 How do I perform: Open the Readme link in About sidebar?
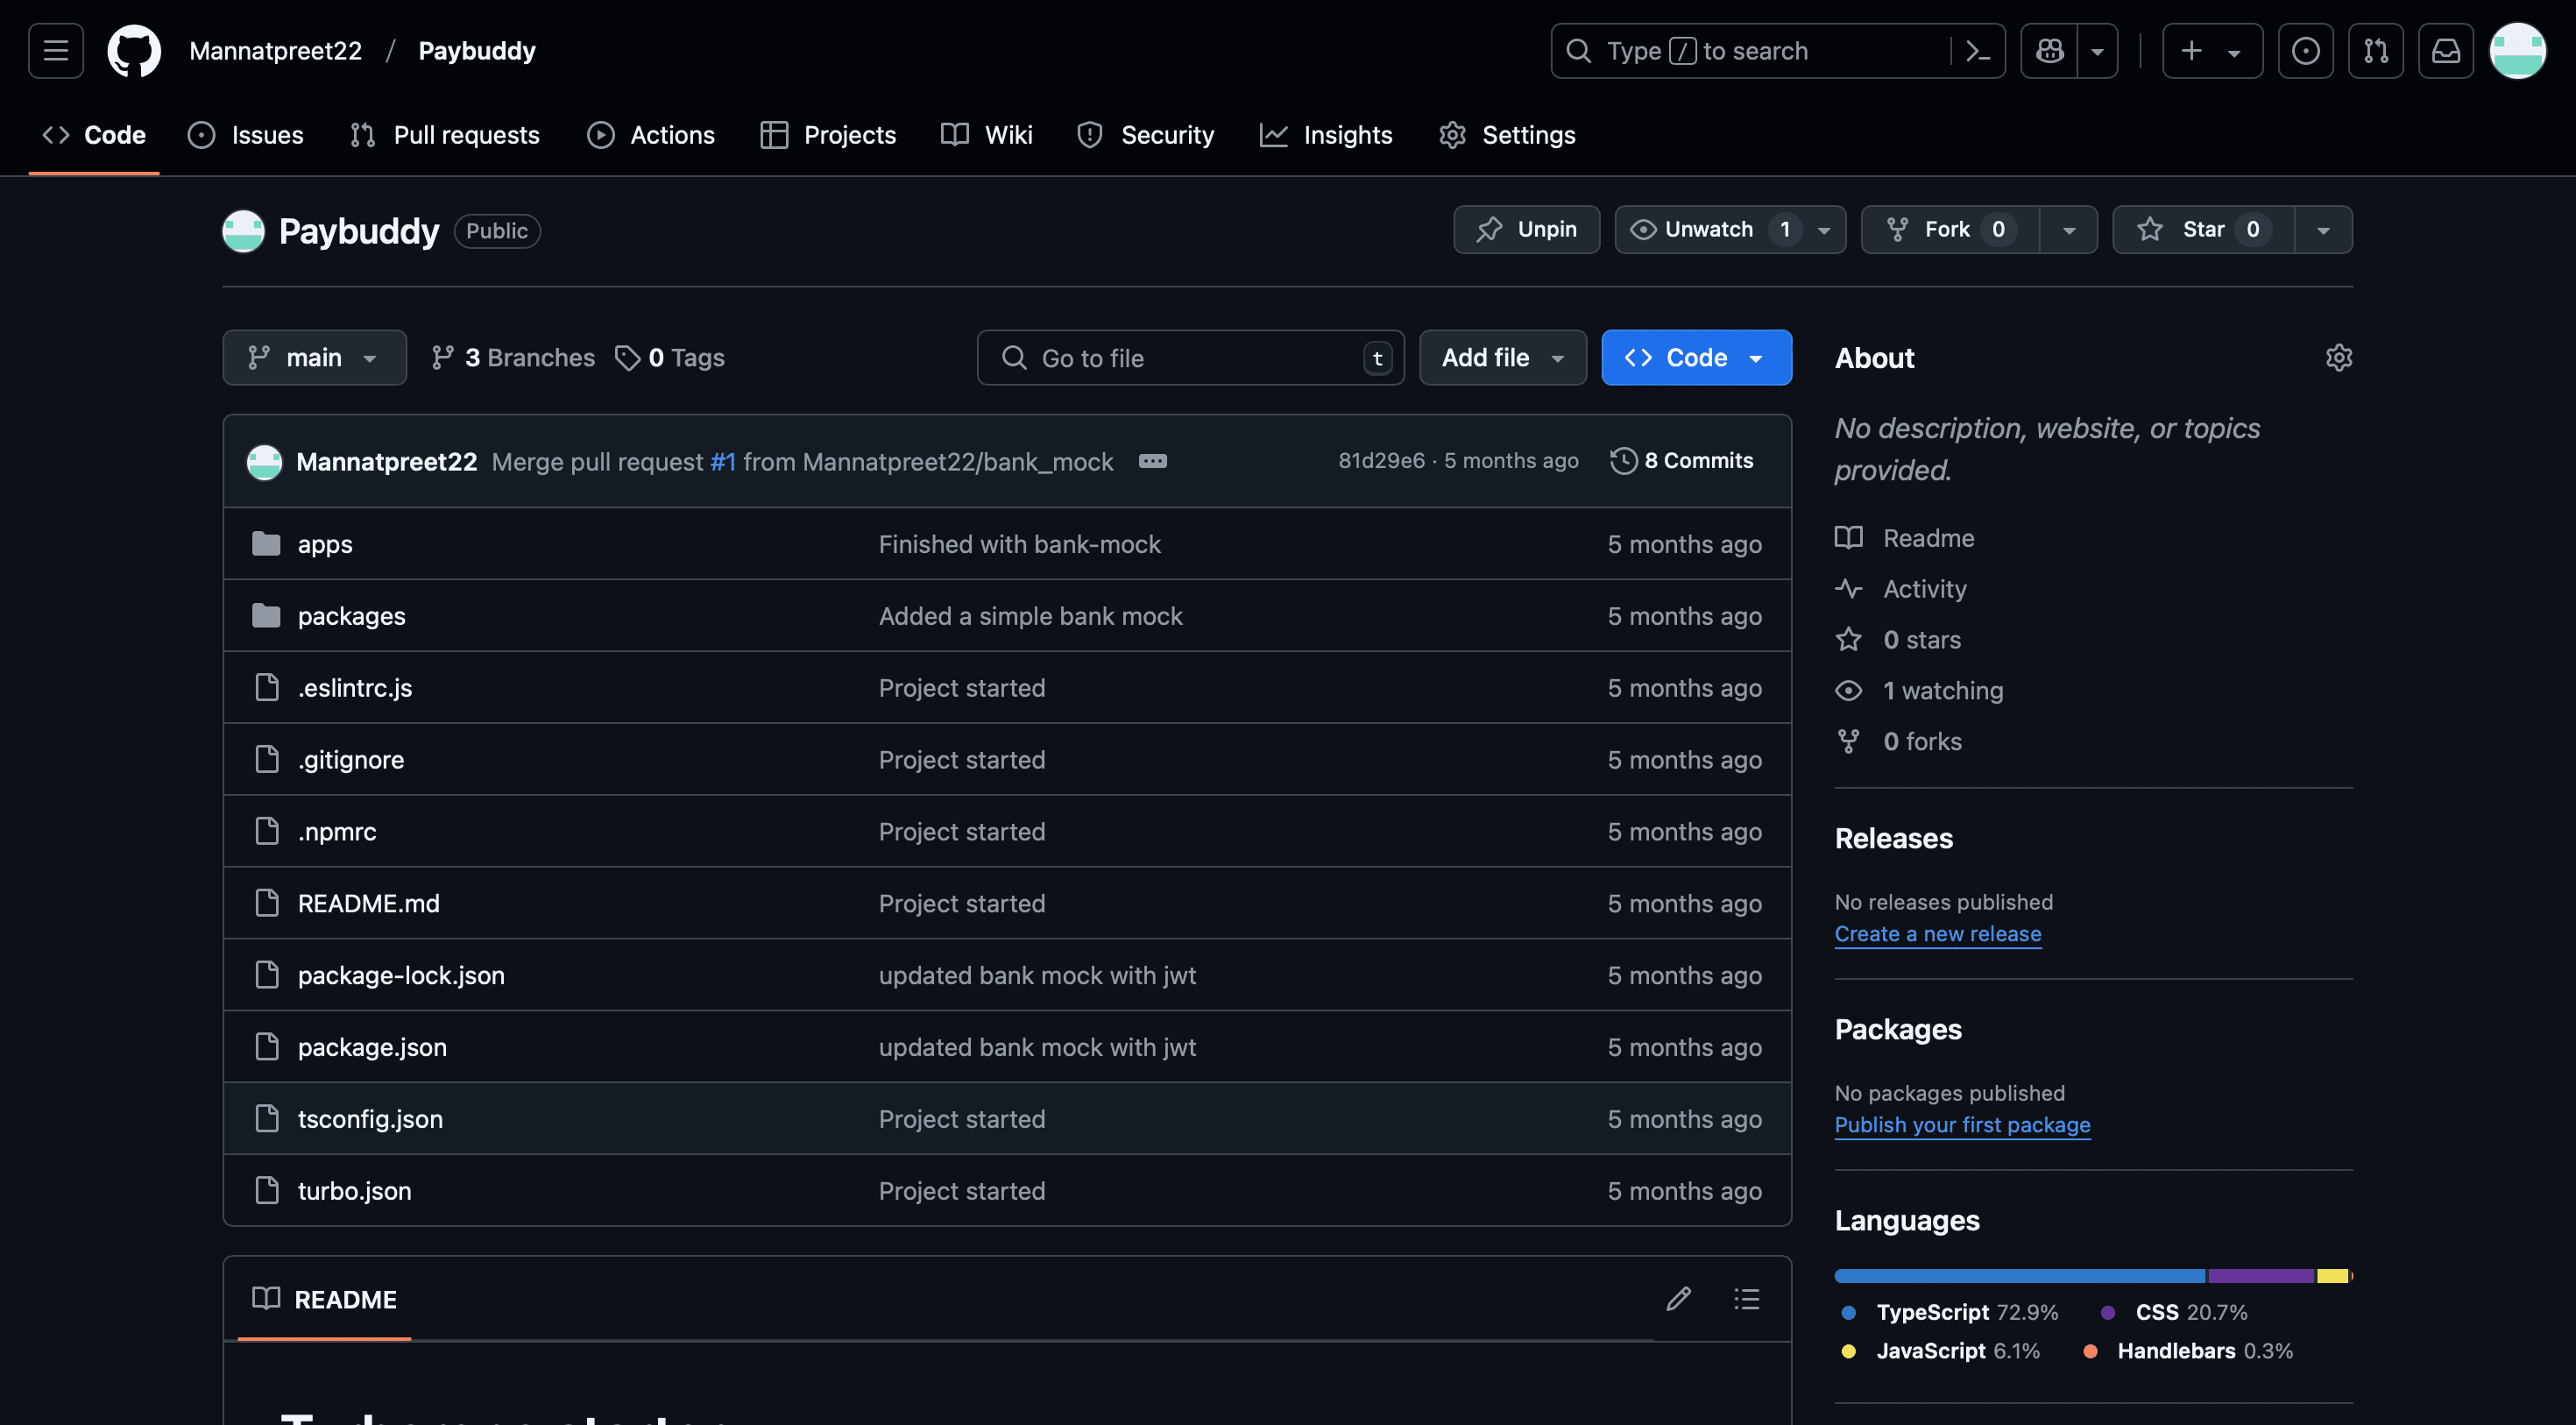coord(1905,538)
